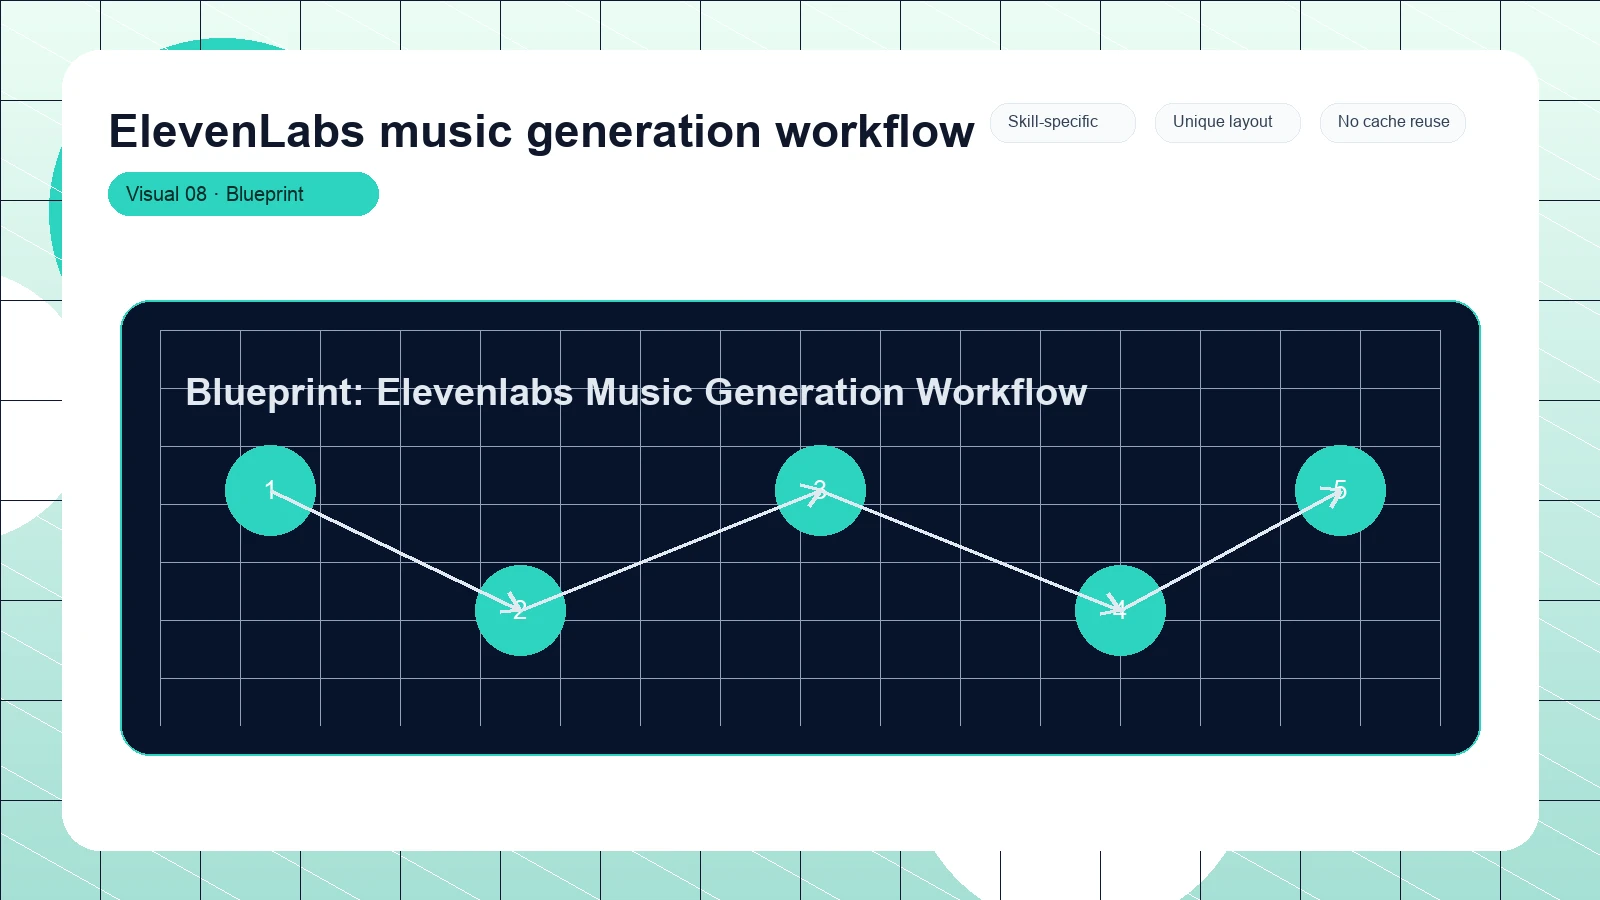Viewport: 1600px width, 900px height.
Task: Click the Skill-specific tag
Action: click(1062, 122)
